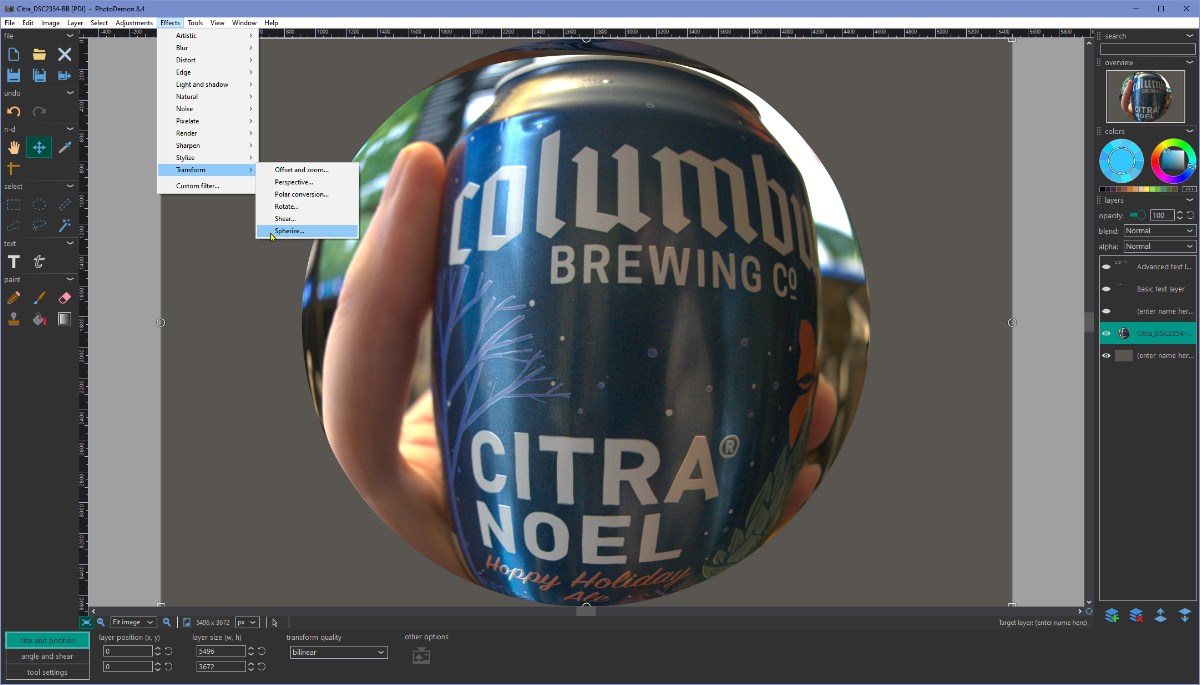
Task: Save the image with floppy icon
Action: (x=14, y=75)
